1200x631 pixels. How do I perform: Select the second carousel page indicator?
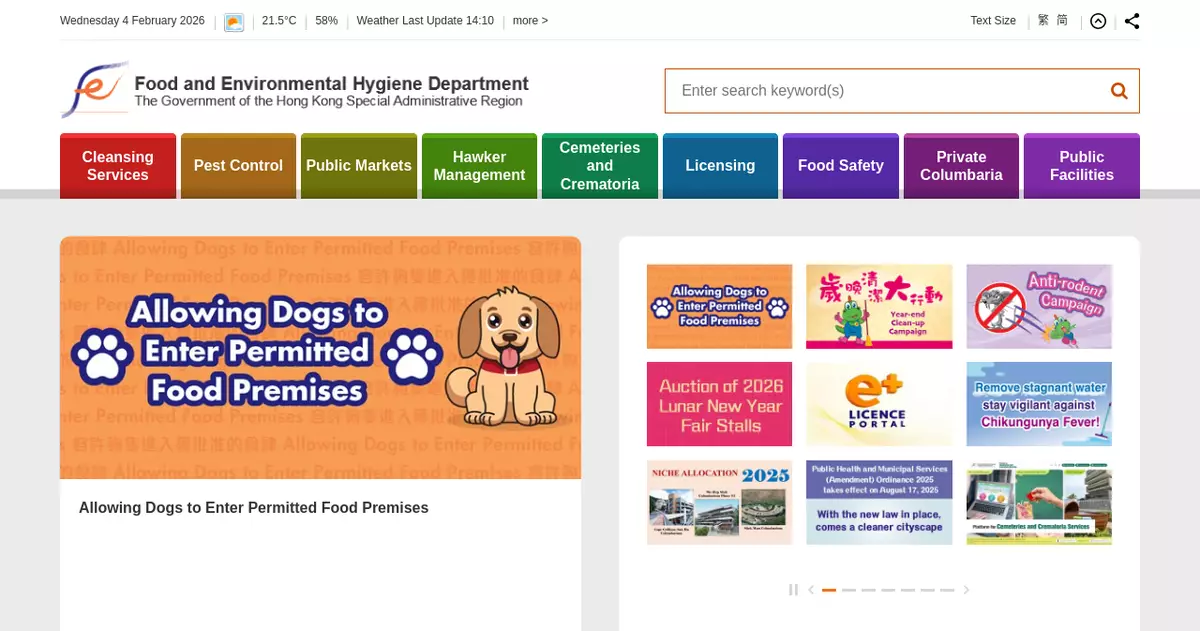[x=849, y=590]
